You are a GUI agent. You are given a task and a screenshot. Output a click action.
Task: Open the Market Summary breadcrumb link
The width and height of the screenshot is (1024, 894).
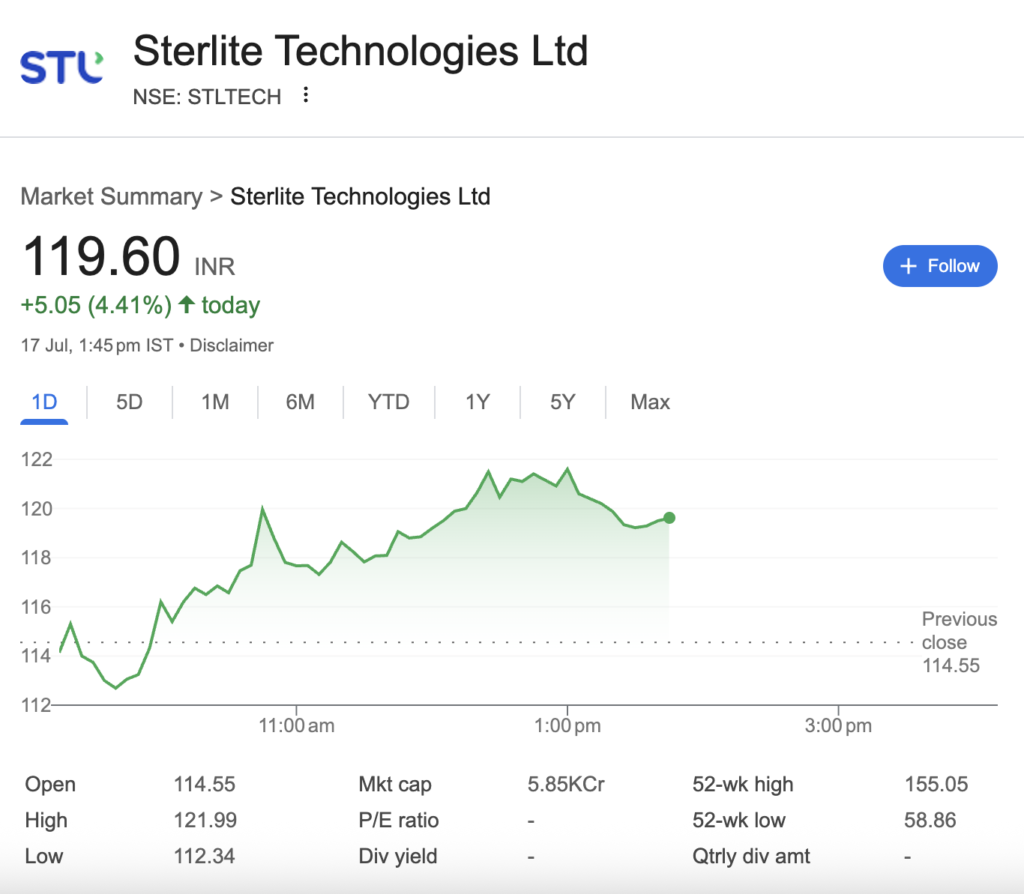tap(112, 197)
